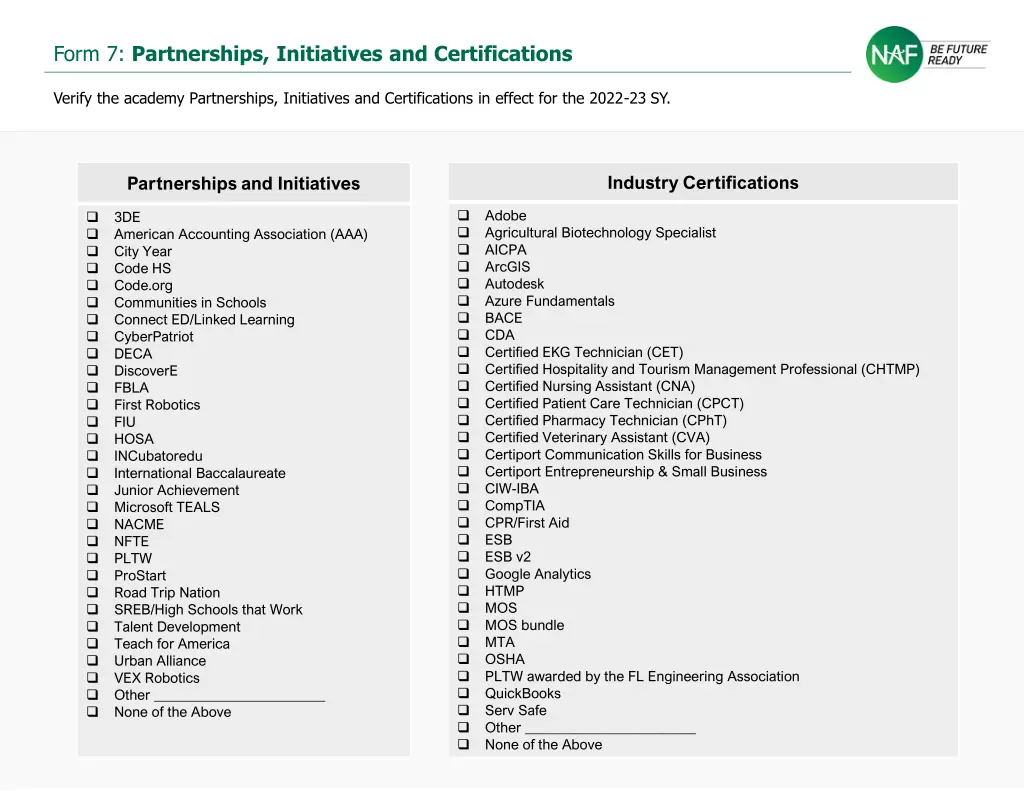
Task: Select the DECA checkbox
Action: pyautogui.click(x=93, y=353)
